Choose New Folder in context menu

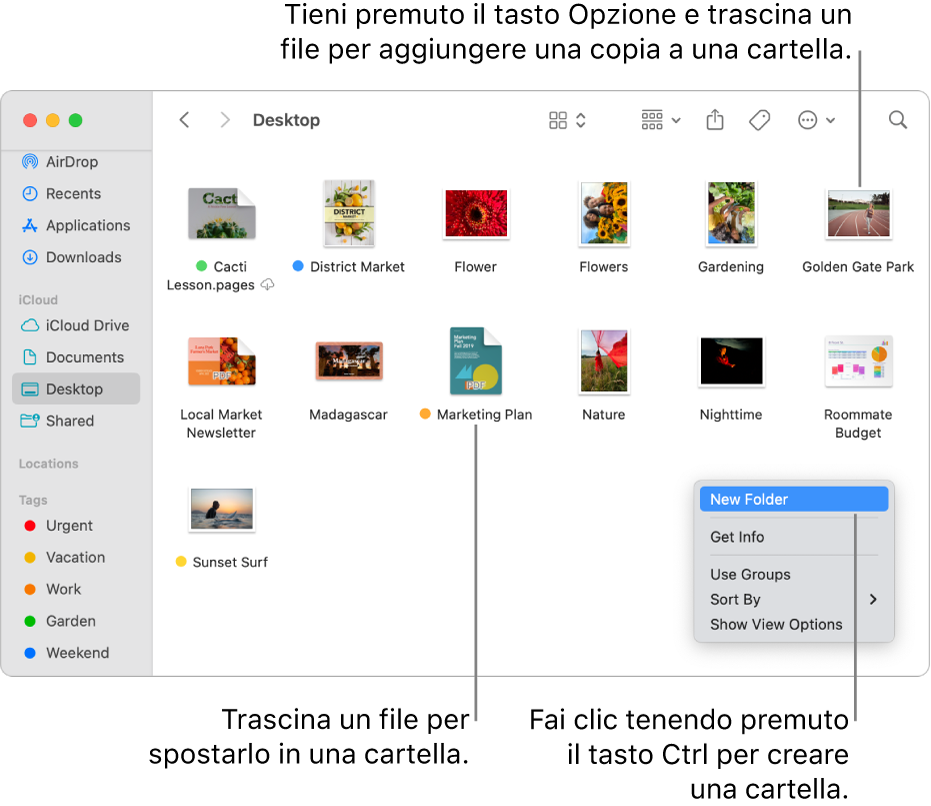coord(794,500)
